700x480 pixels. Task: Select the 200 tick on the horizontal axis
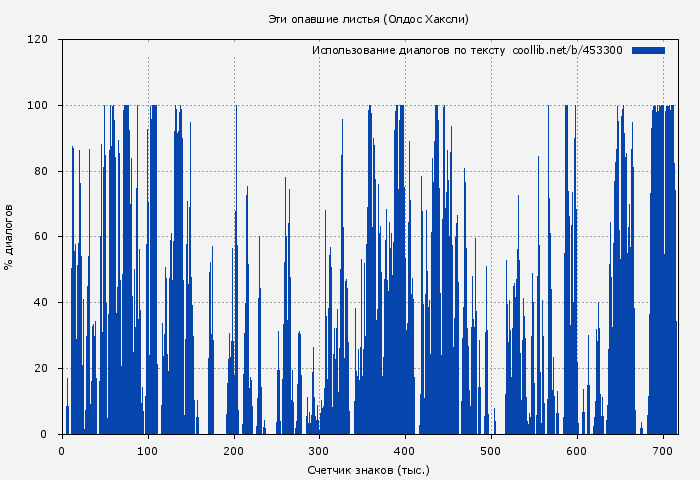click(x=234, y=451)
